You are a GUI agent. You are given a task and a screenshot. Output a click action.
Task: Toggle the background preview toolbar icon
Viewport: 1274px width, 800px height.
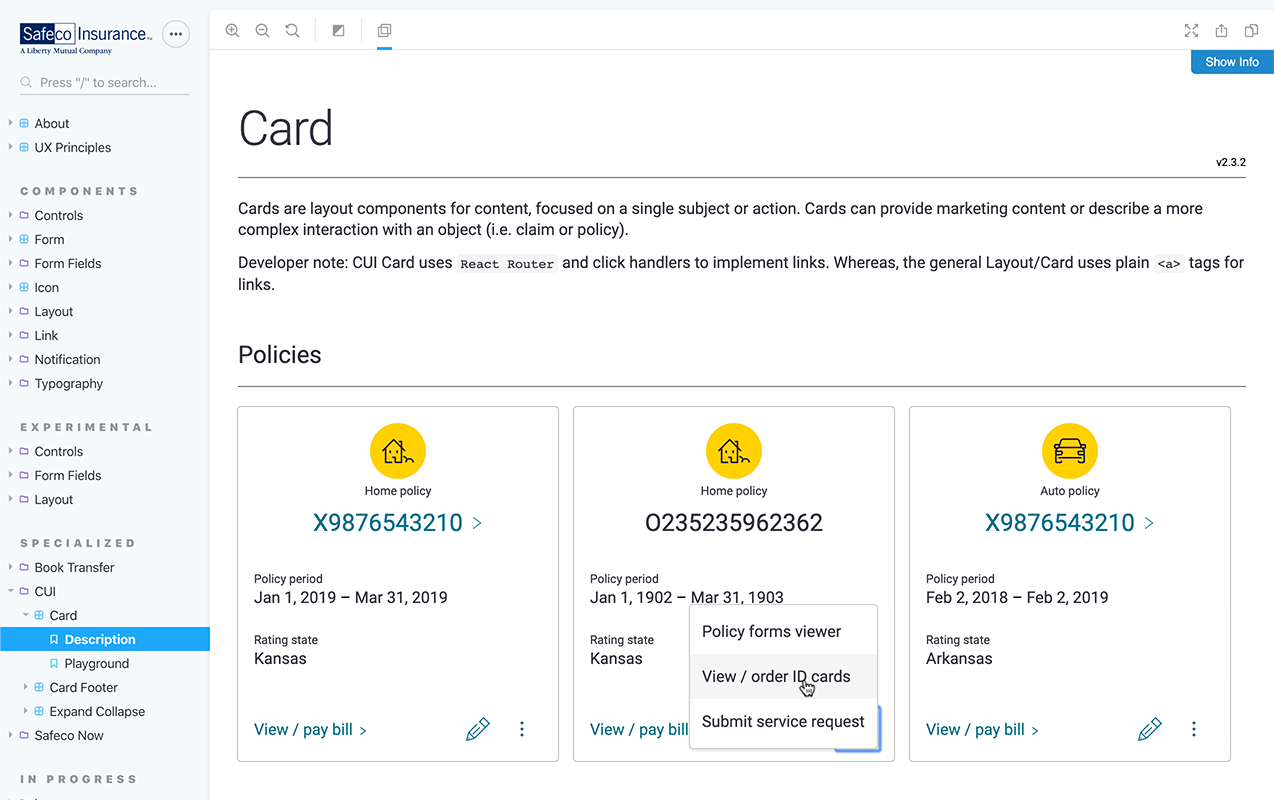coord(338,31)
